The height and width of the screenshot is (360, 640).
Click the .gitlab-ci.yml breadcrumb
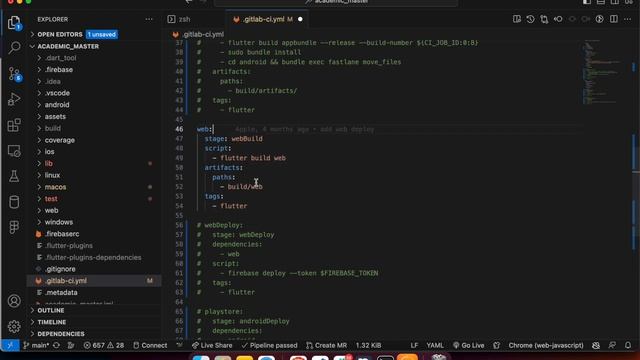(203, 34)
